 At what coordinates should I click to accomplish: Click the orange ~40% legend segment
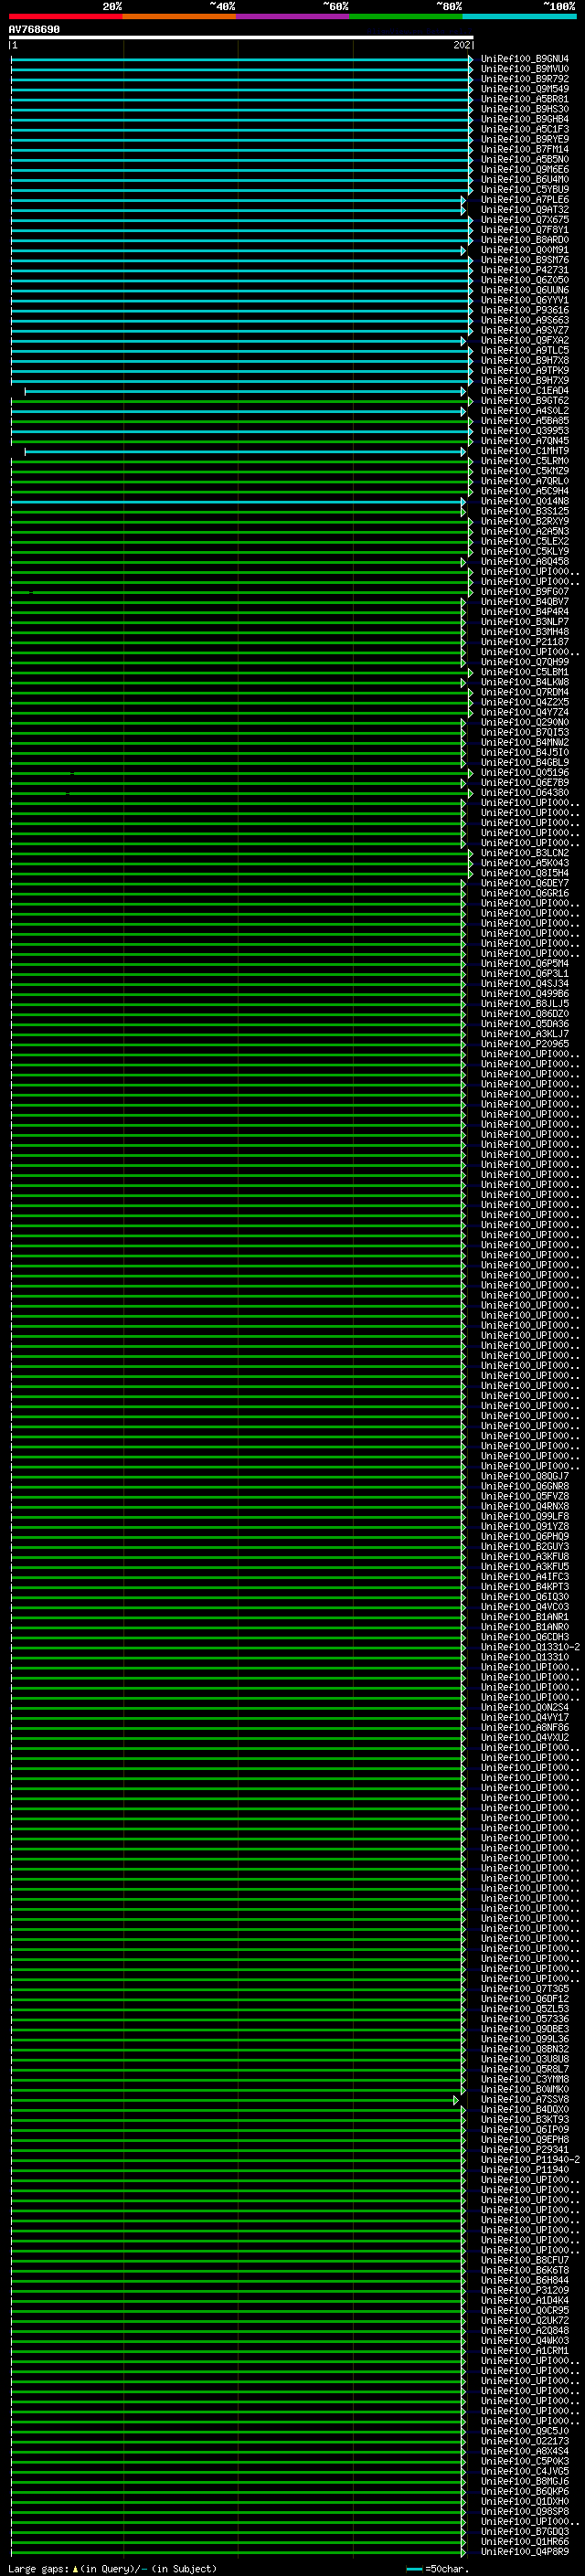coord(179,16)
